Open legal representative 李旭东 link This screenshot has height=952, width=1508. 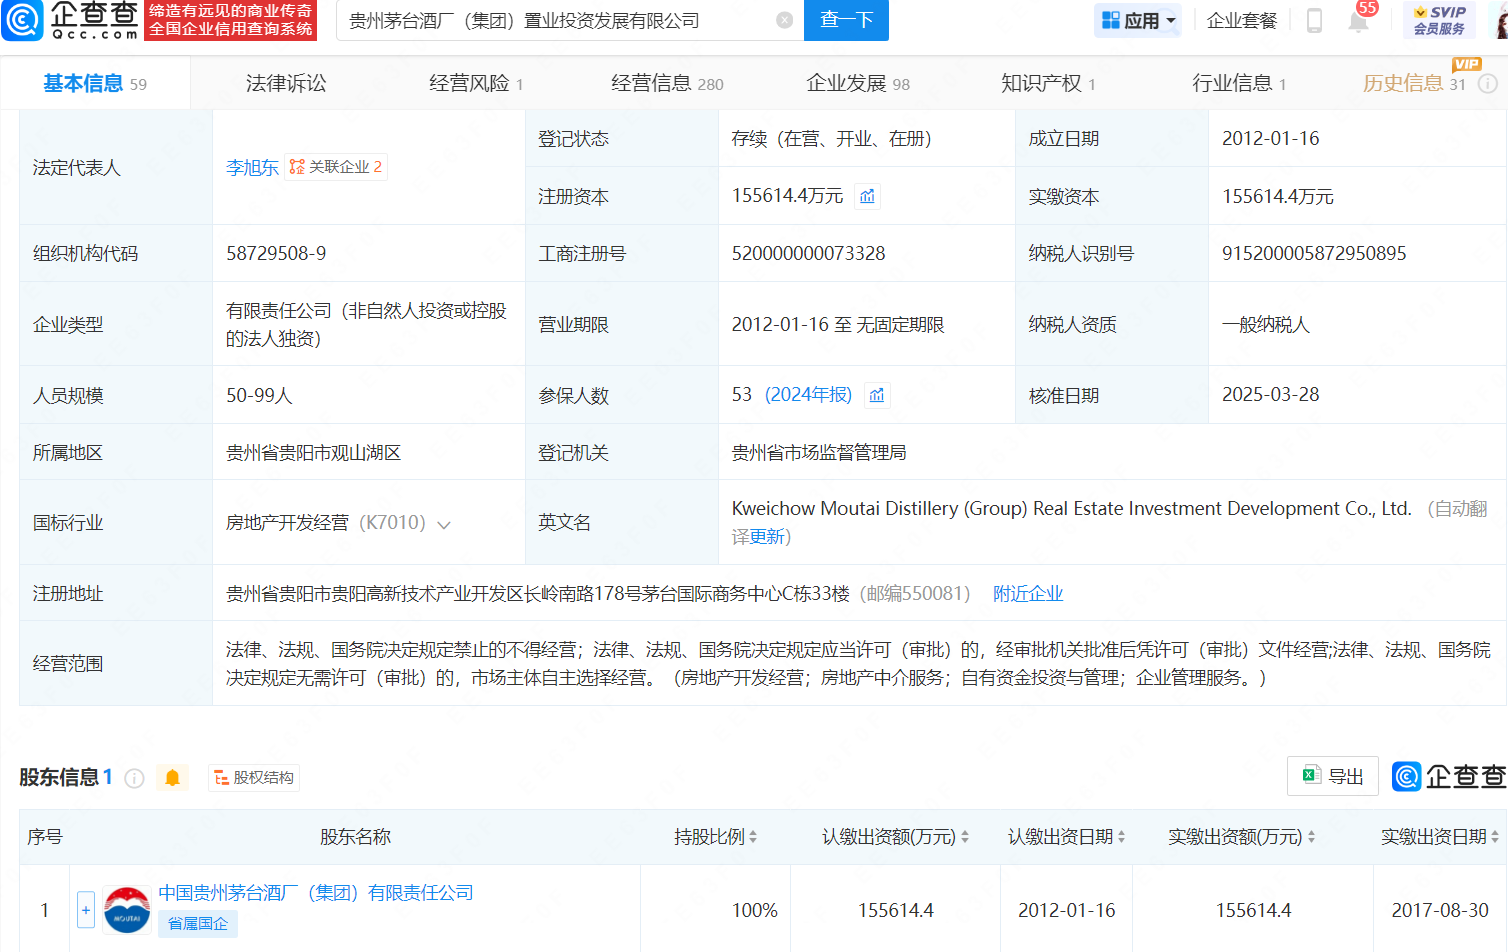[252, 167]
